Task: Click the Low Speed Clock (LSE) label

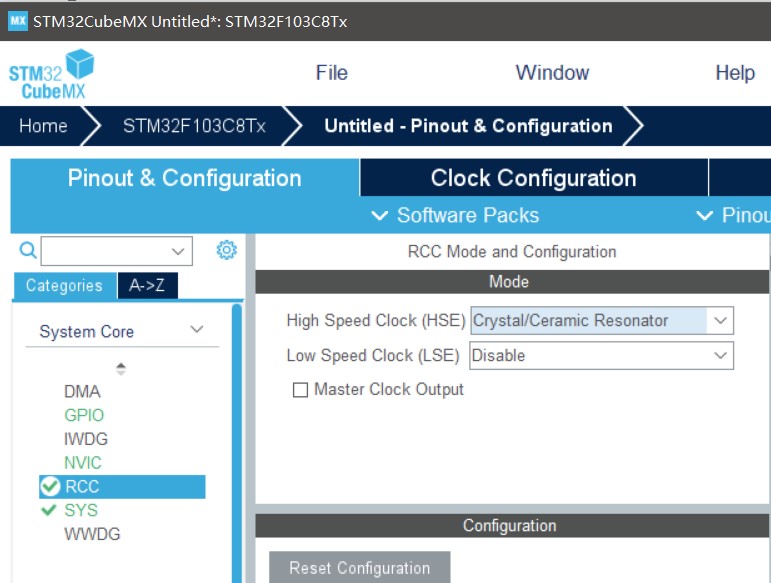Action: (373, 355)
